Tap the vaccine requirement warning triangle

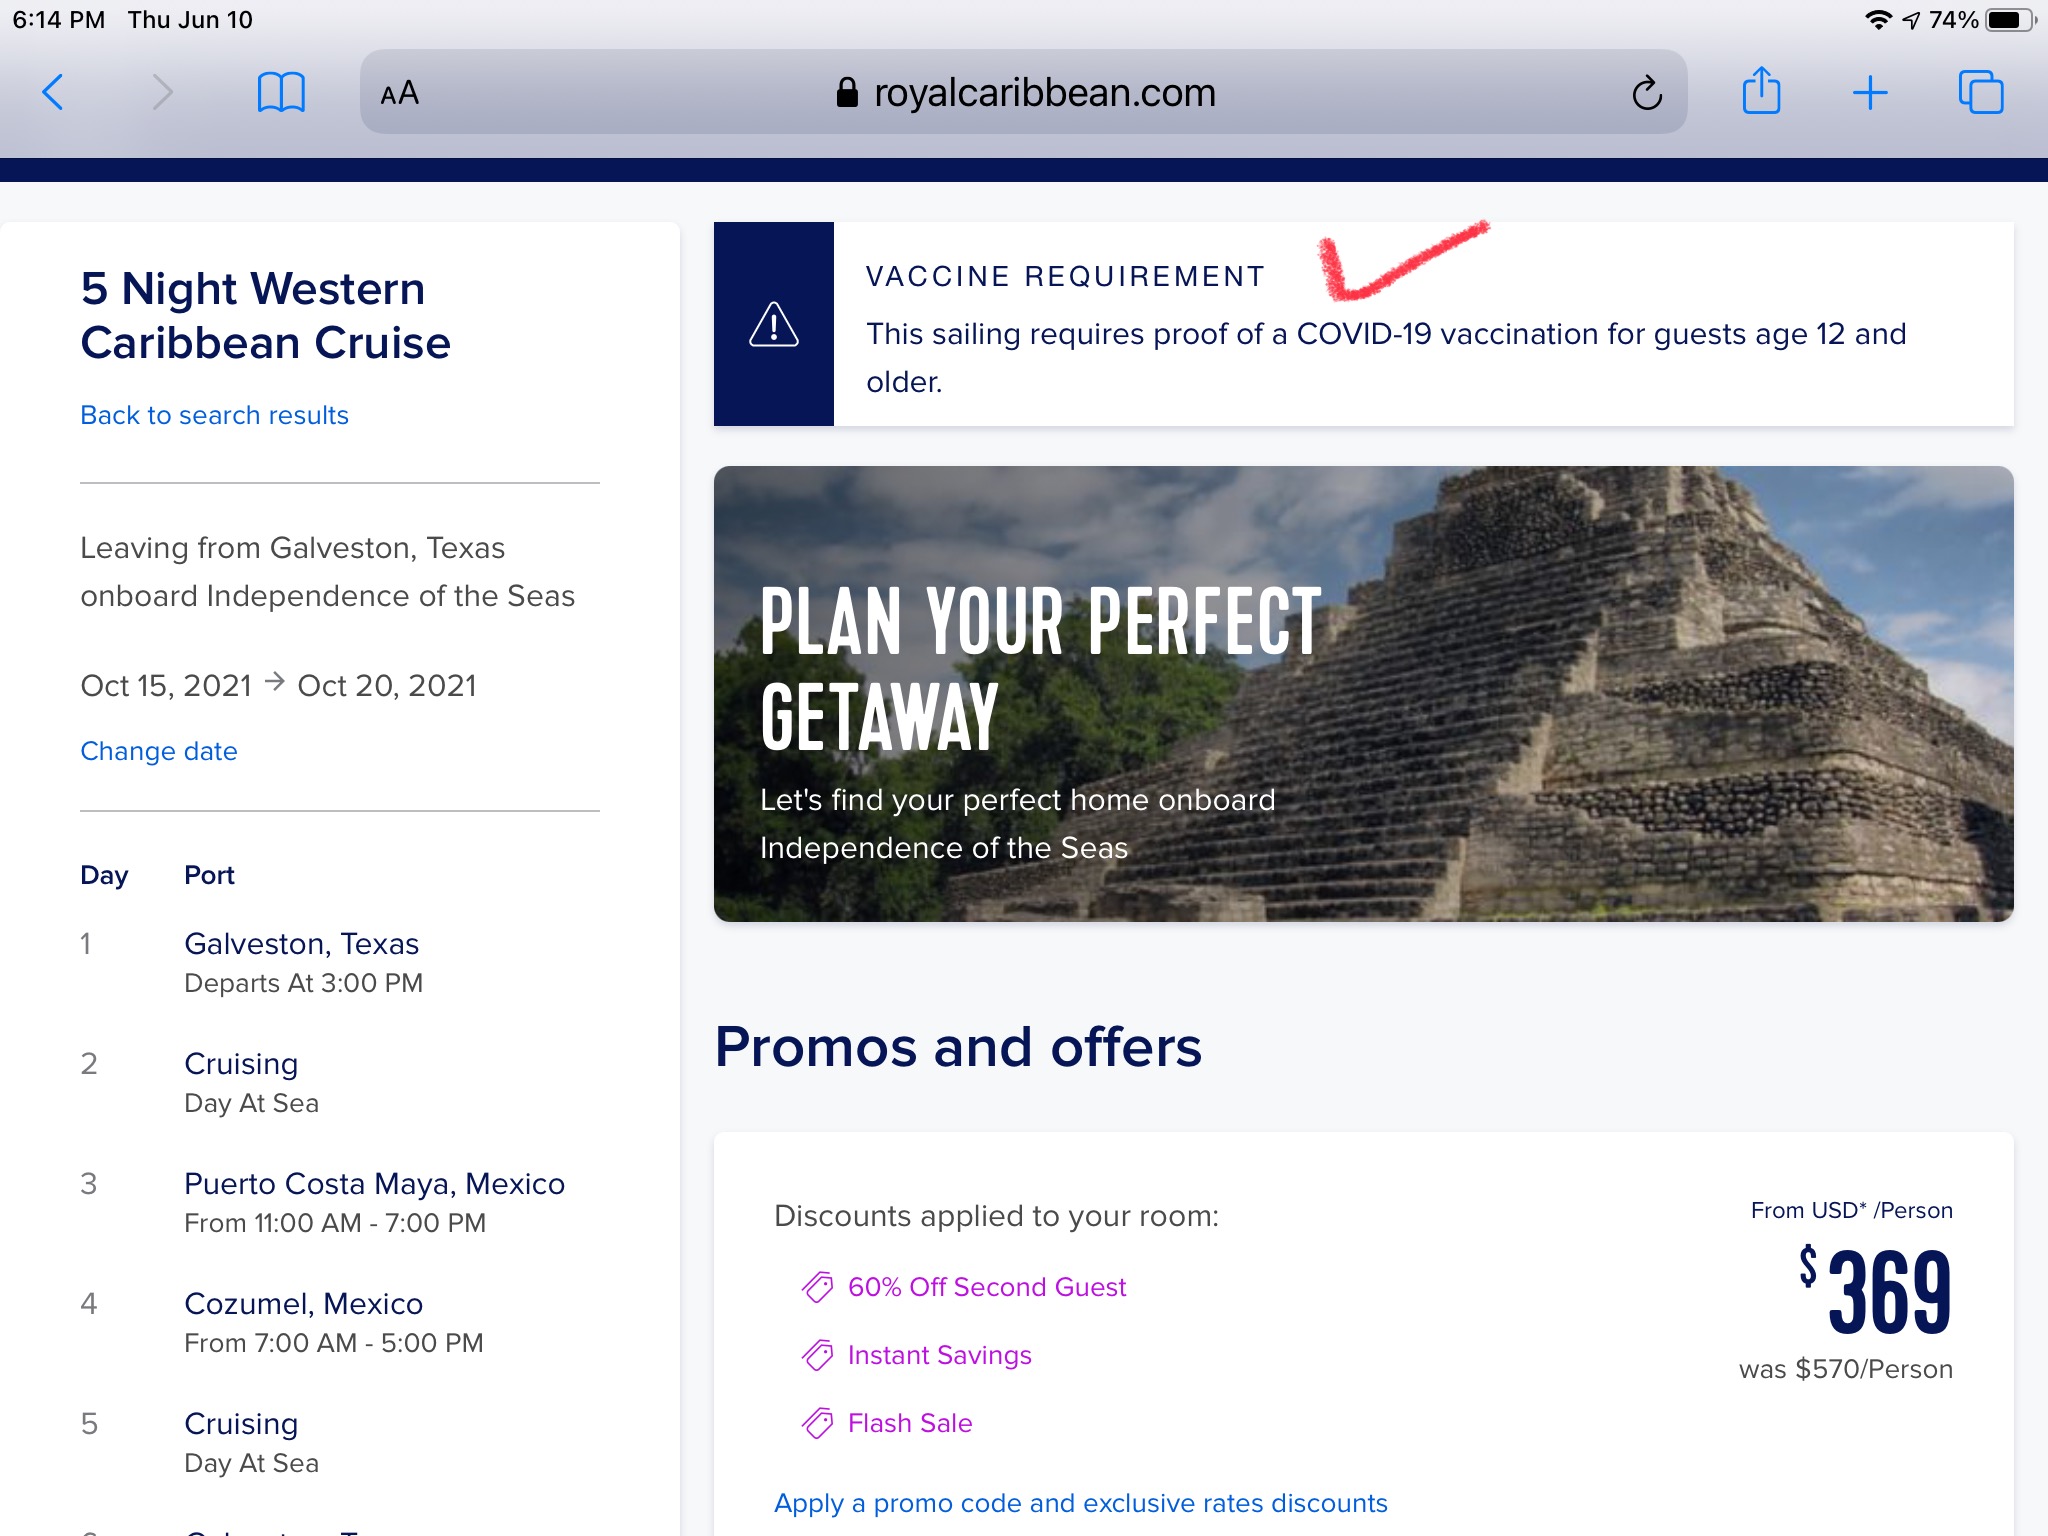pos(774,324)
